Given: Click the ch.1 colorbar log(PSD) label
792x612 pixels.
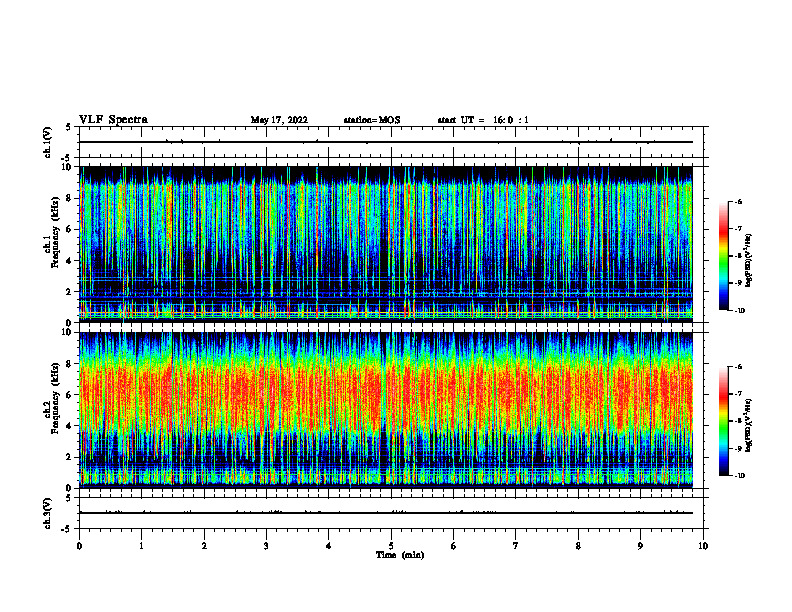Looking at the screenshot, I should click(749, 260).
